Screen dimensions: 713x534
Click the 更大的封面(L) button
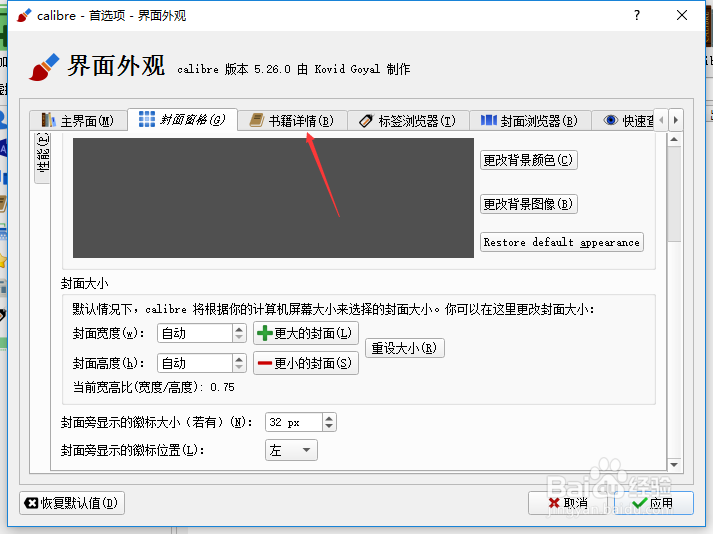click(x=306, y=333)
